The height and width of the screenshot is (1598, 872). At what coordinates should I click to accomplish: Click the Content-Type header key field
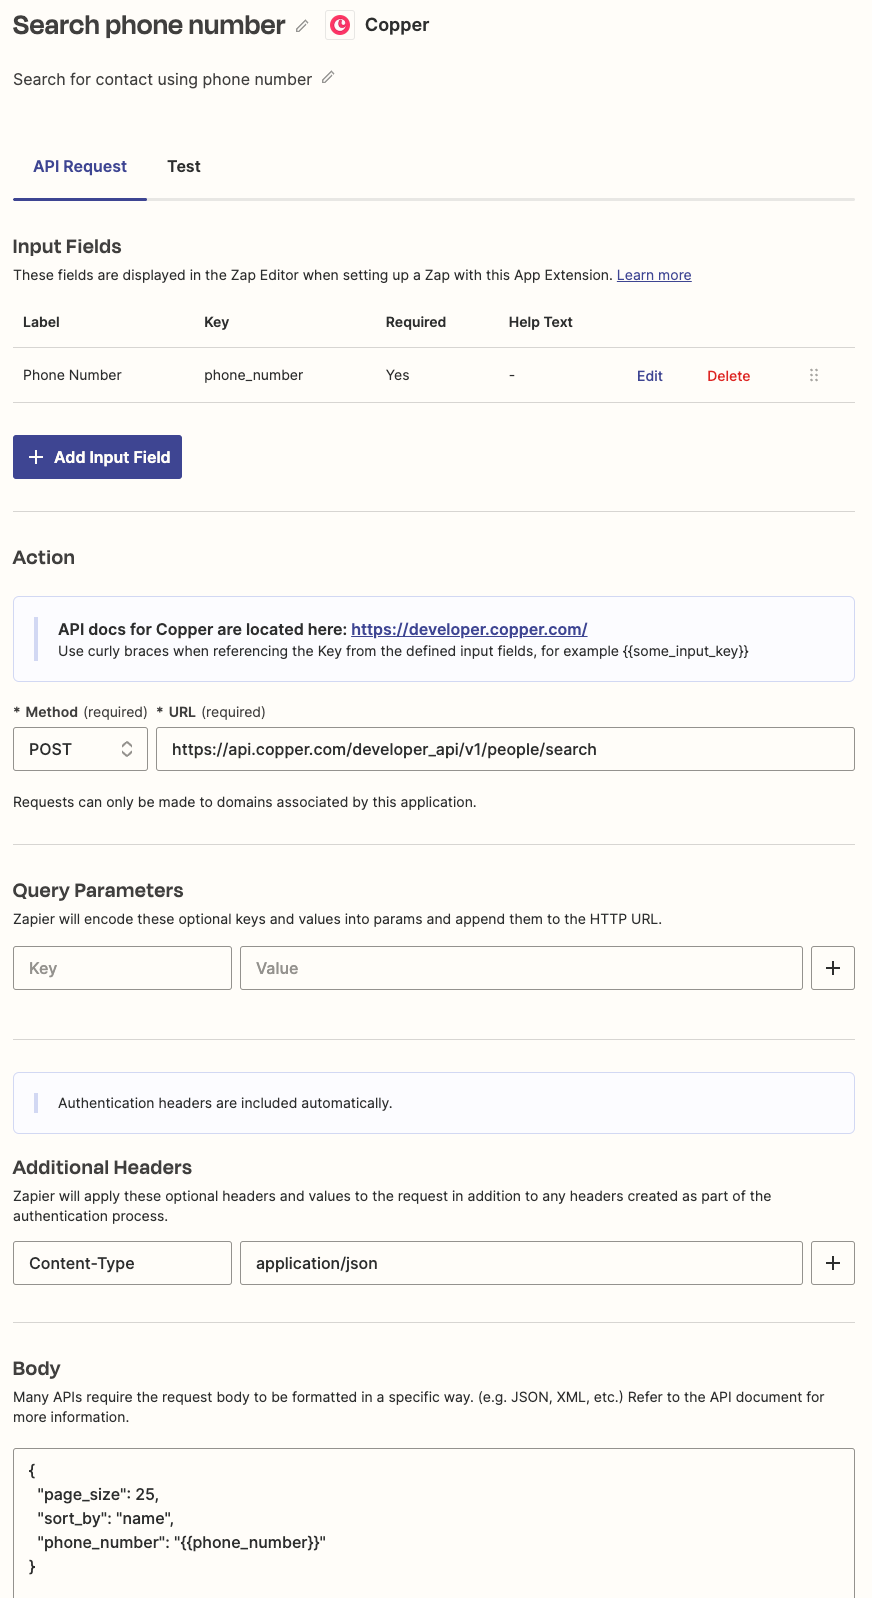[x=122, y=1263]
